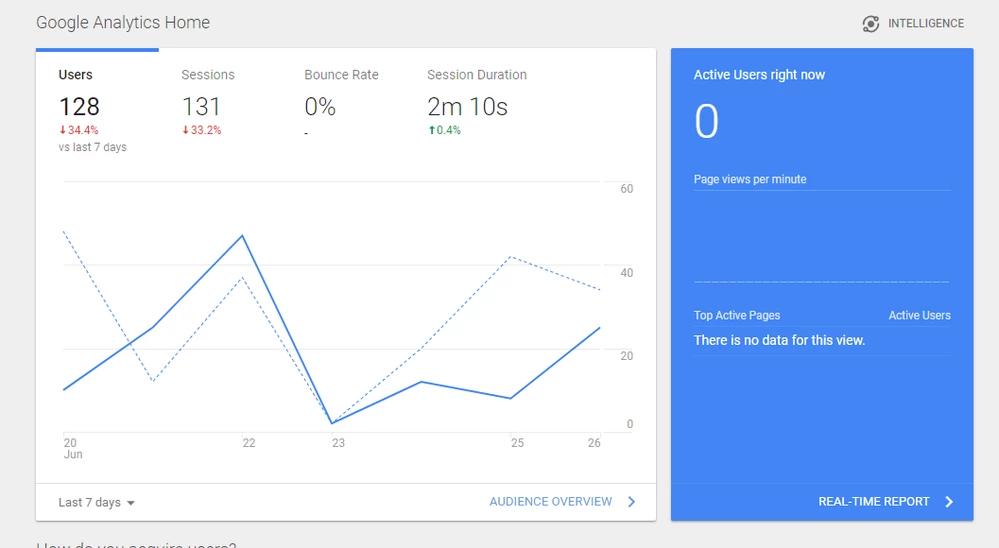
Task: Click the 'vs last 7 days' text
Action: point(92,147)
